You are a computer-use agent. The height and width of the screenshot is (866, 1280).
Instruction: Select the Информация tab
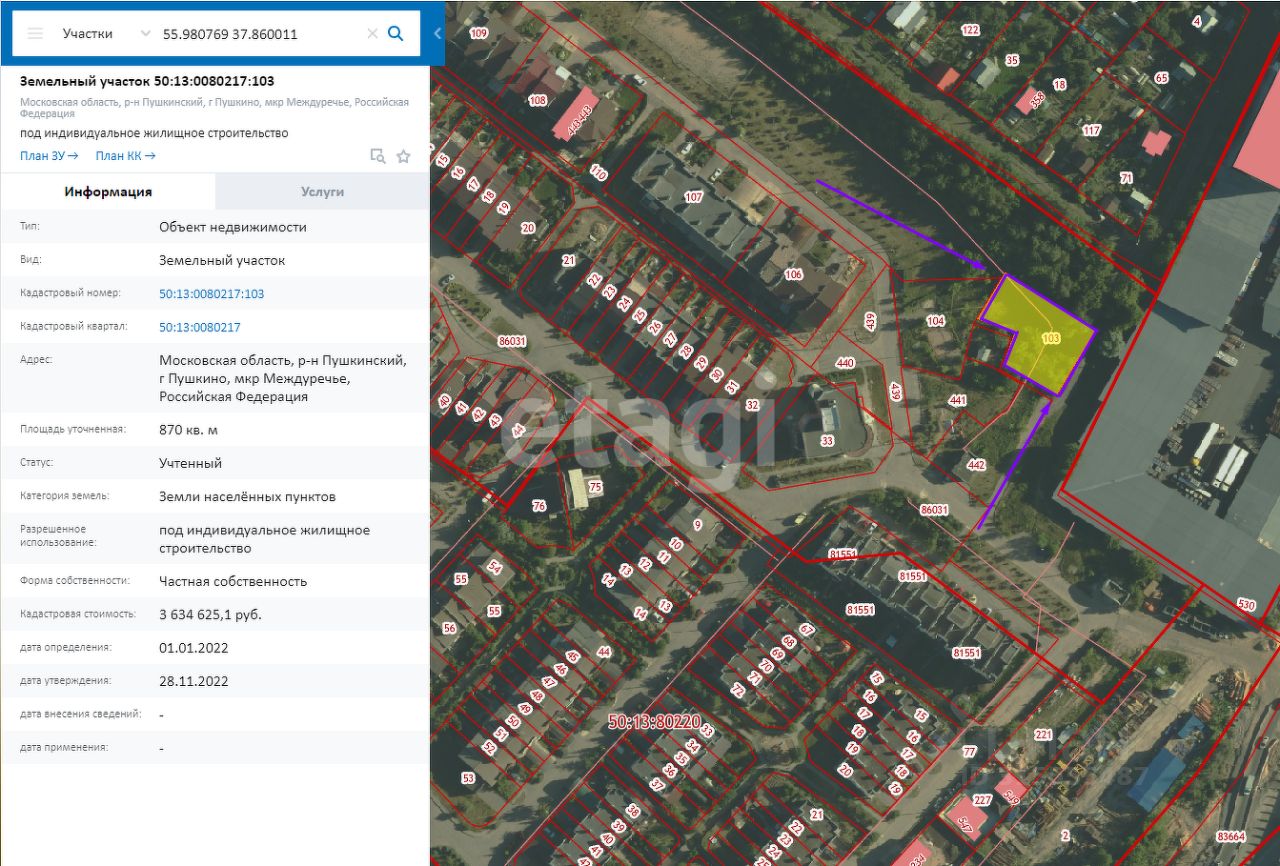coord(108,191)
